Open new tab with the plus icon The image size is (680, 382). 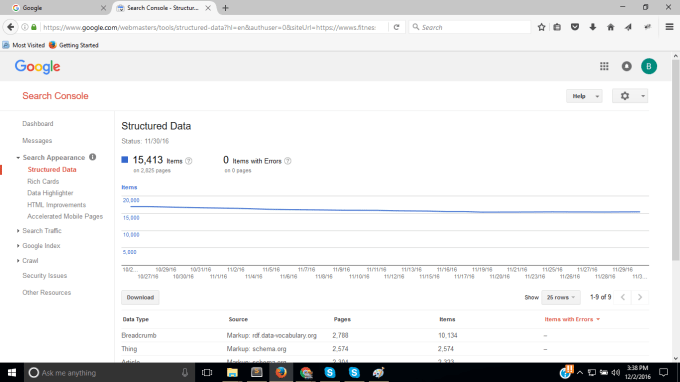[225, 8]
